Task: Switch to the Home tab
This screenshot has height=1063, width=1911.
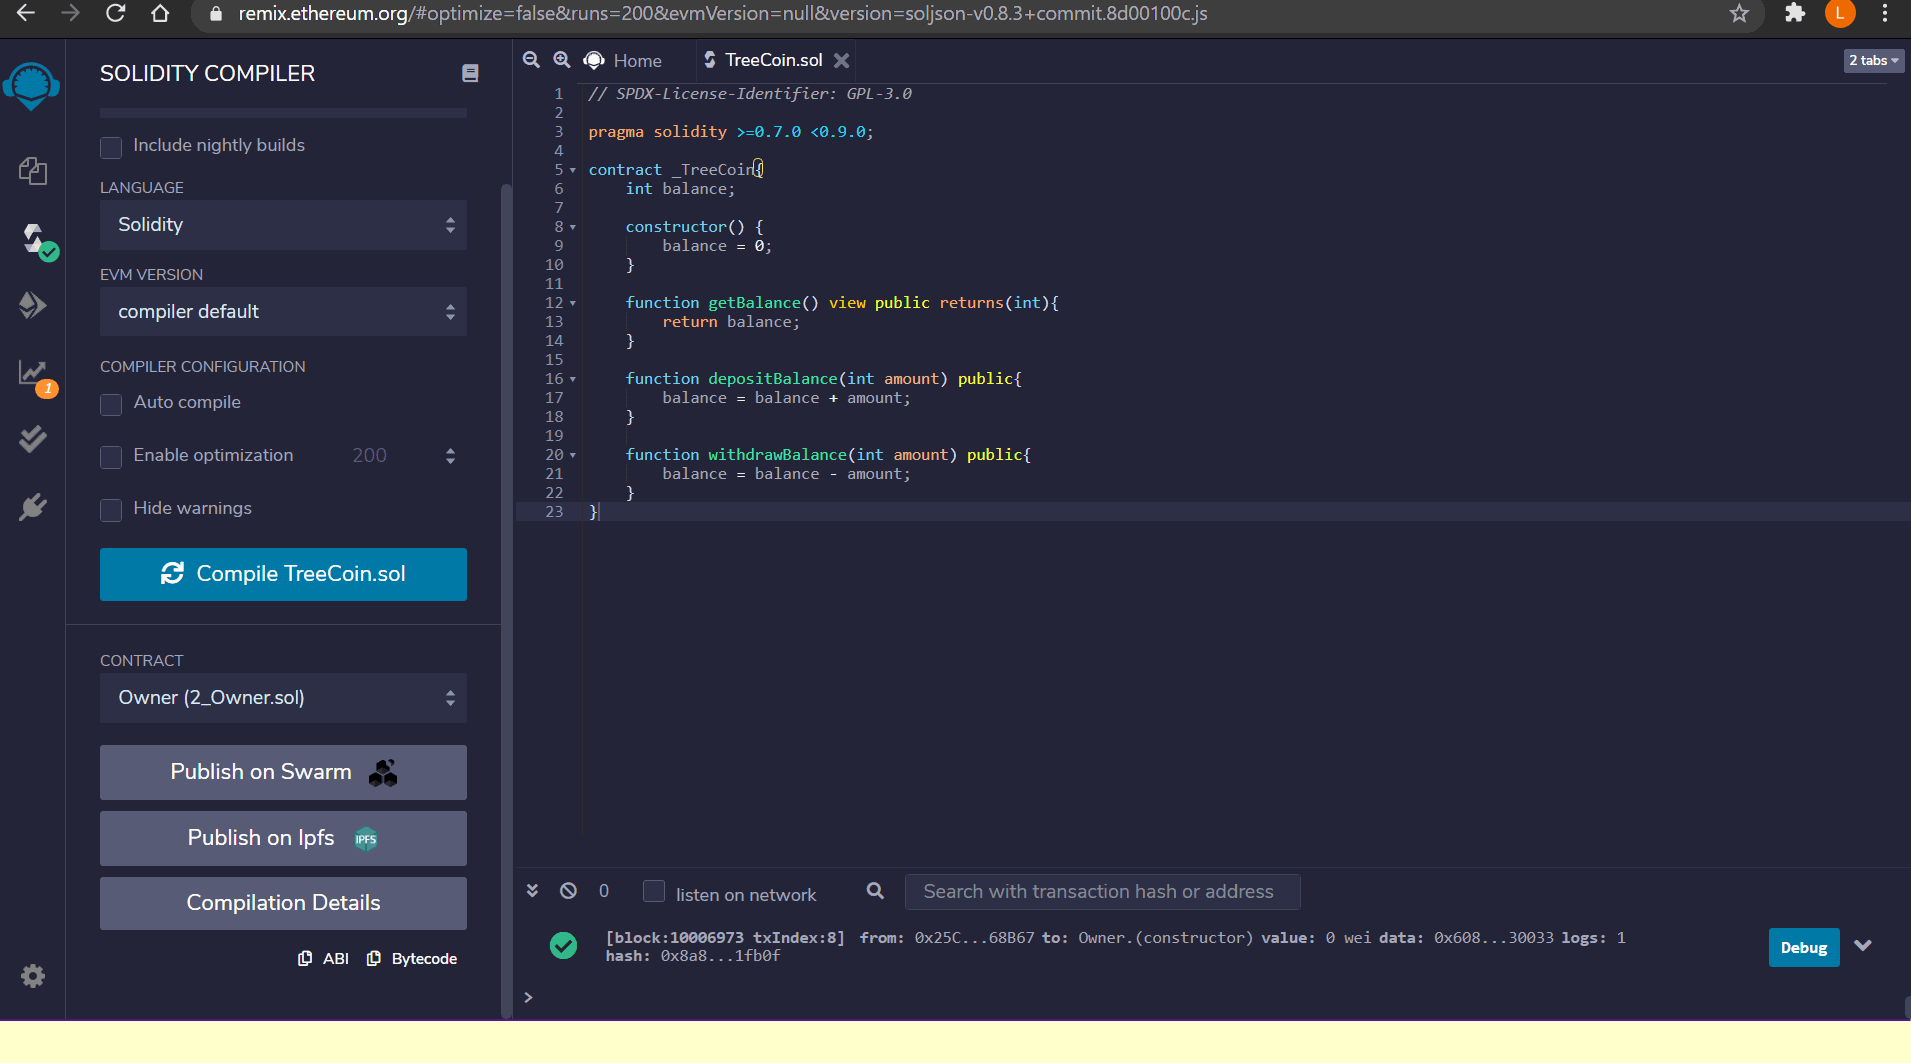Action: 623,60
